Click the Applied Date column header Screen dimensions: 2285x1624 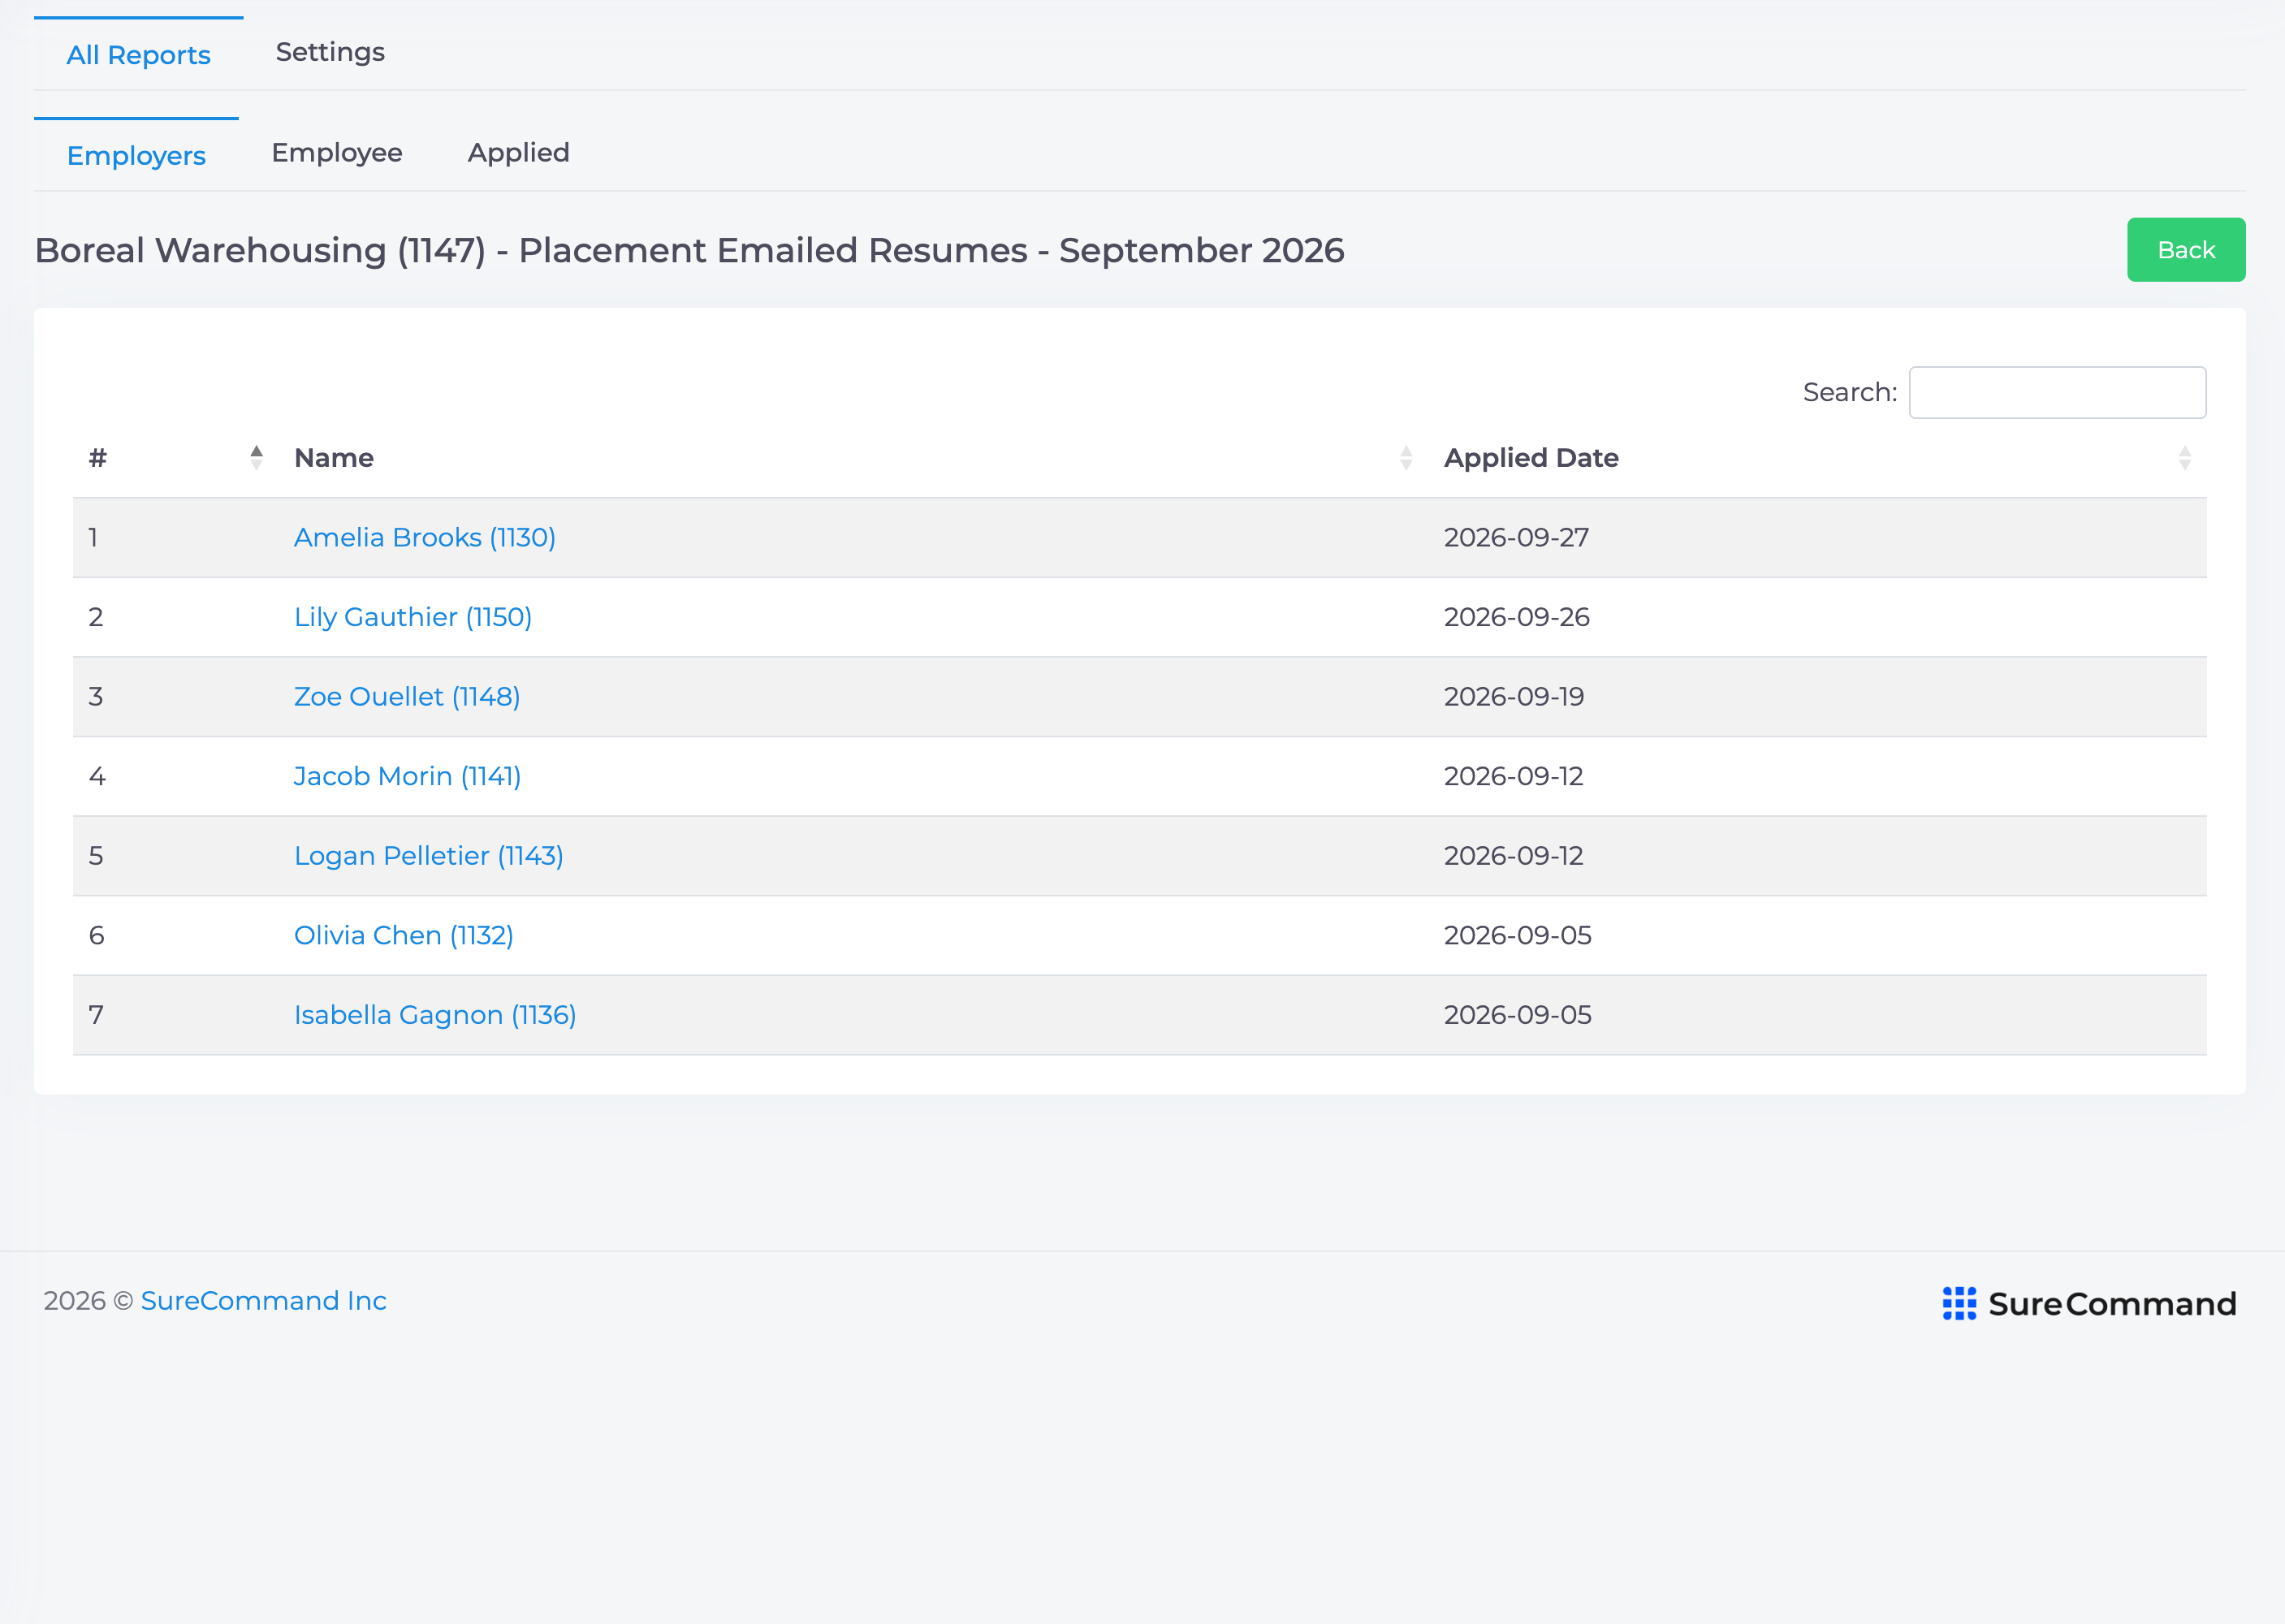click(x=1531, y=458)
